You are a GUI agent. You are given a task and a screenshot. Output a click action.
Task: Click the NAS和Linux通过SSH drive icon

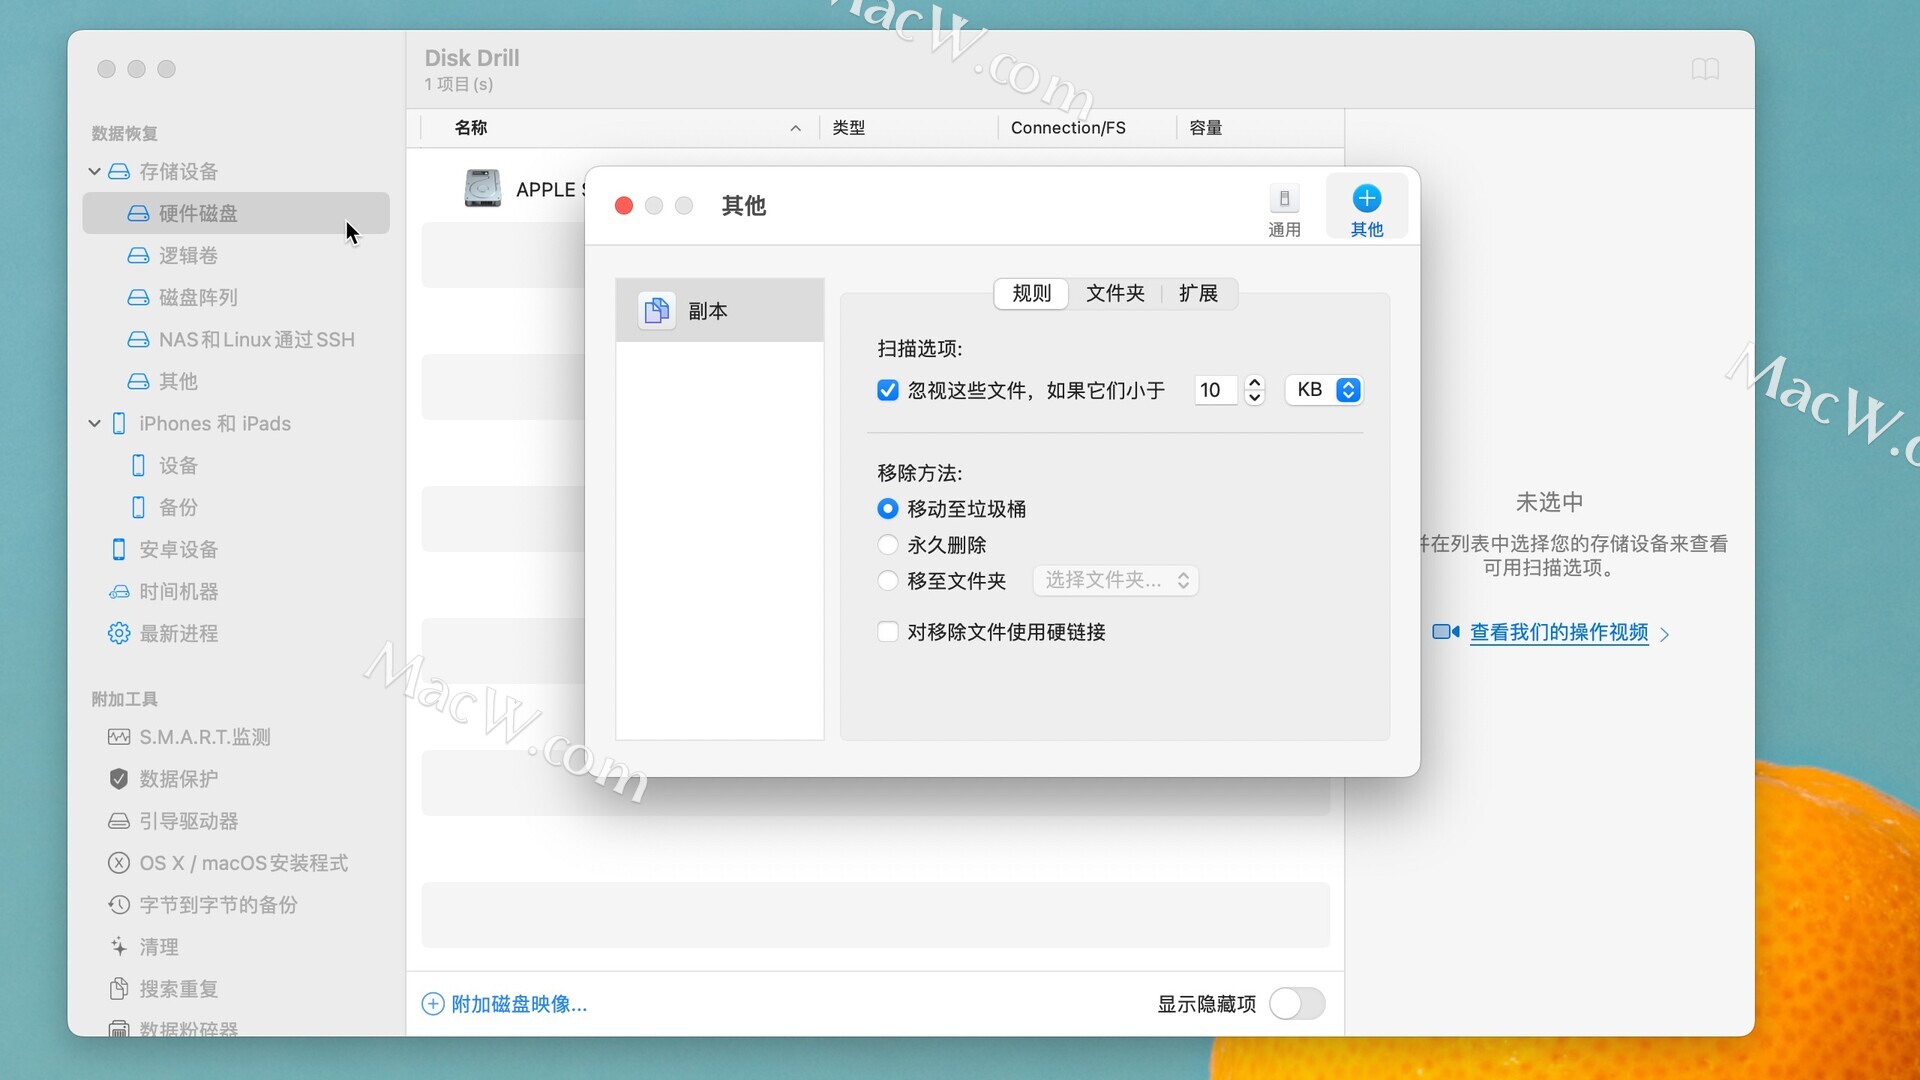click(138, 339)
